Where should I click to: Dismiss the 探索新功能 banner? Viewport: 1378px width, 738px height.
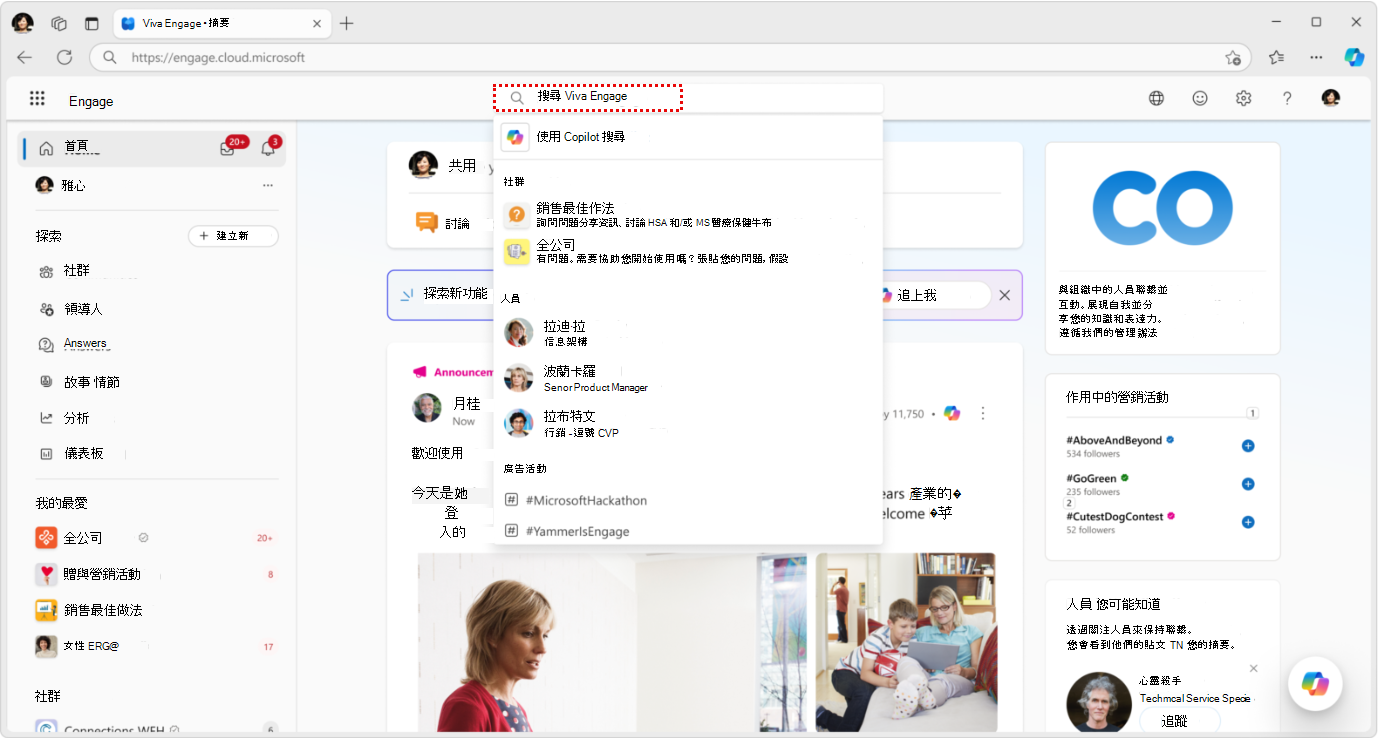(x=1004, y=295)
